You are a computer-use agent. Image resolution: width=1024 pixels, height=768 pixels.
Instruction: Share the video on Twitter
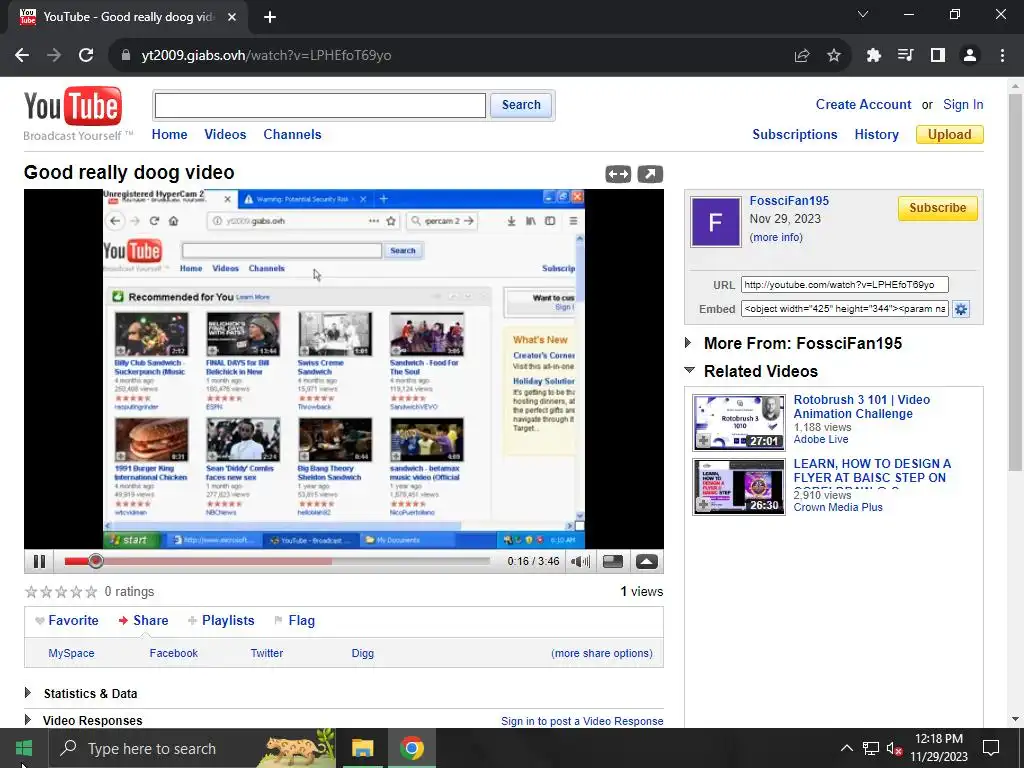coord(266,653)
